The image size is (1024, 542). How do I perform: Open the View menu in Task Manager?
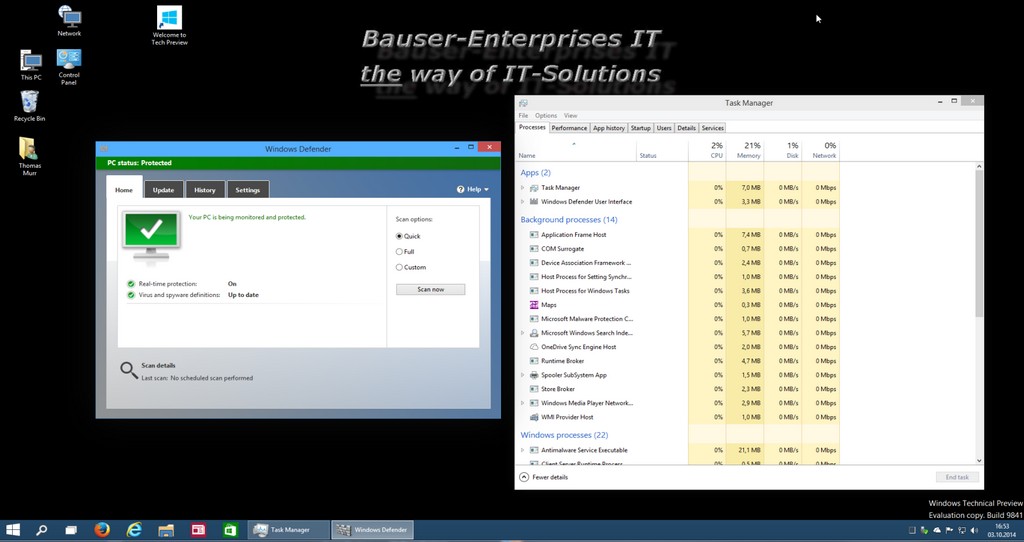(x=571, y=116)
